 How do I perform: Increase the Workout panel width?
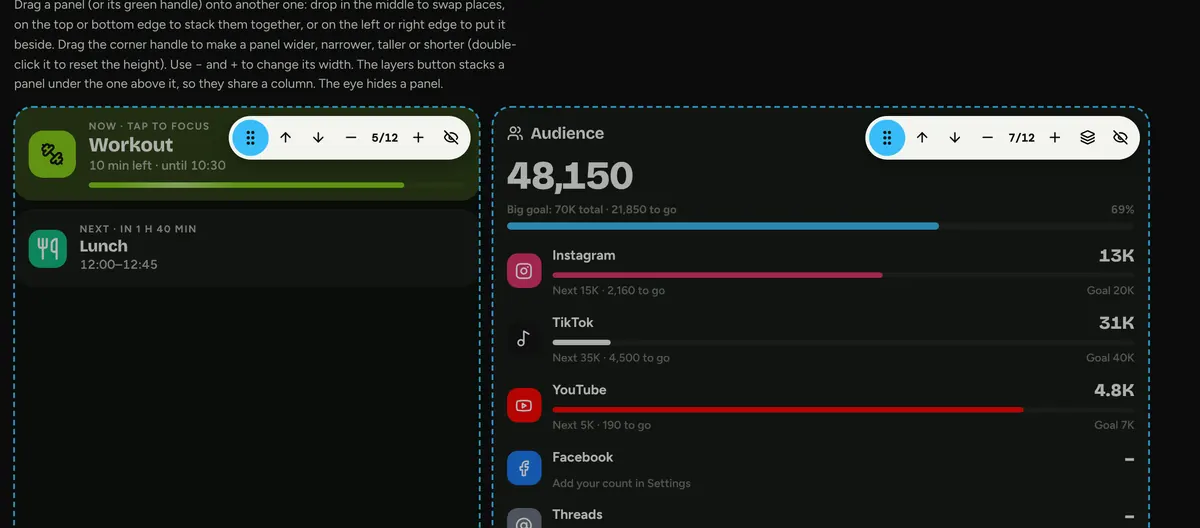[418, 137]
